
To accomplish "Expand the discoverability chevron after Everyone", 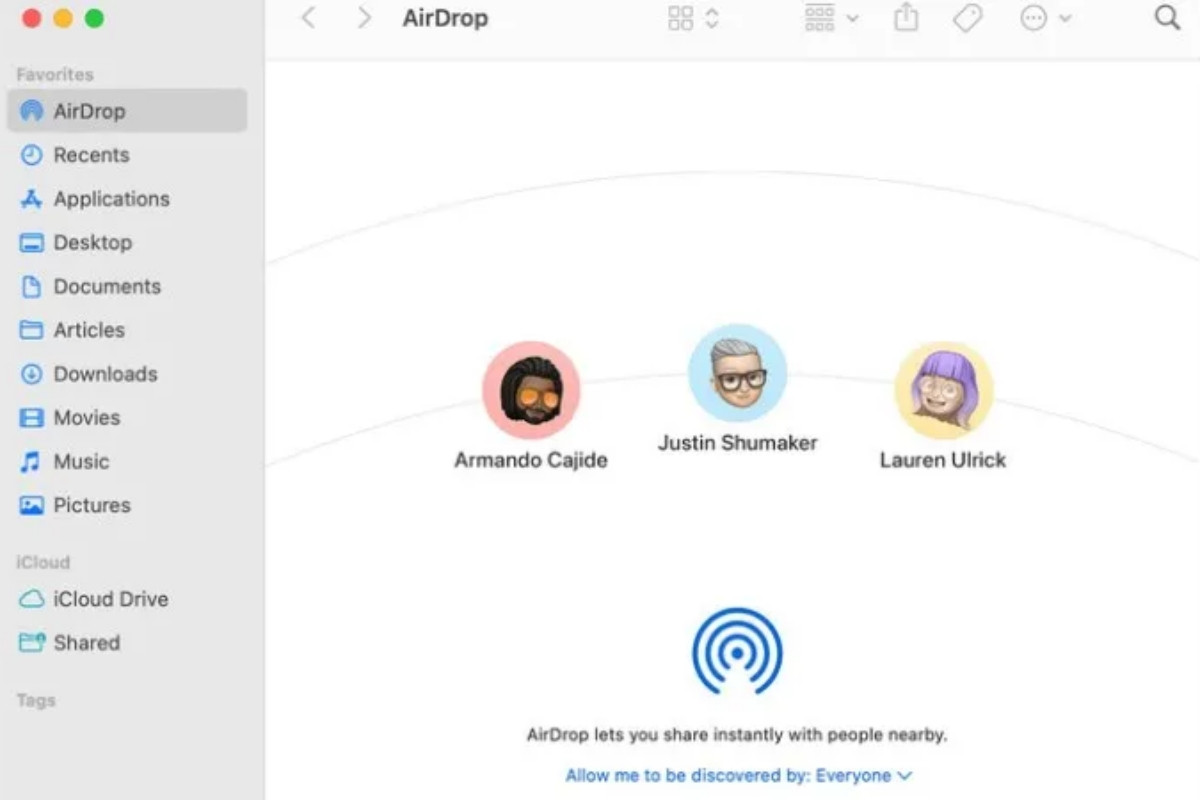I will pyautogui.click(x=905, y=776).
